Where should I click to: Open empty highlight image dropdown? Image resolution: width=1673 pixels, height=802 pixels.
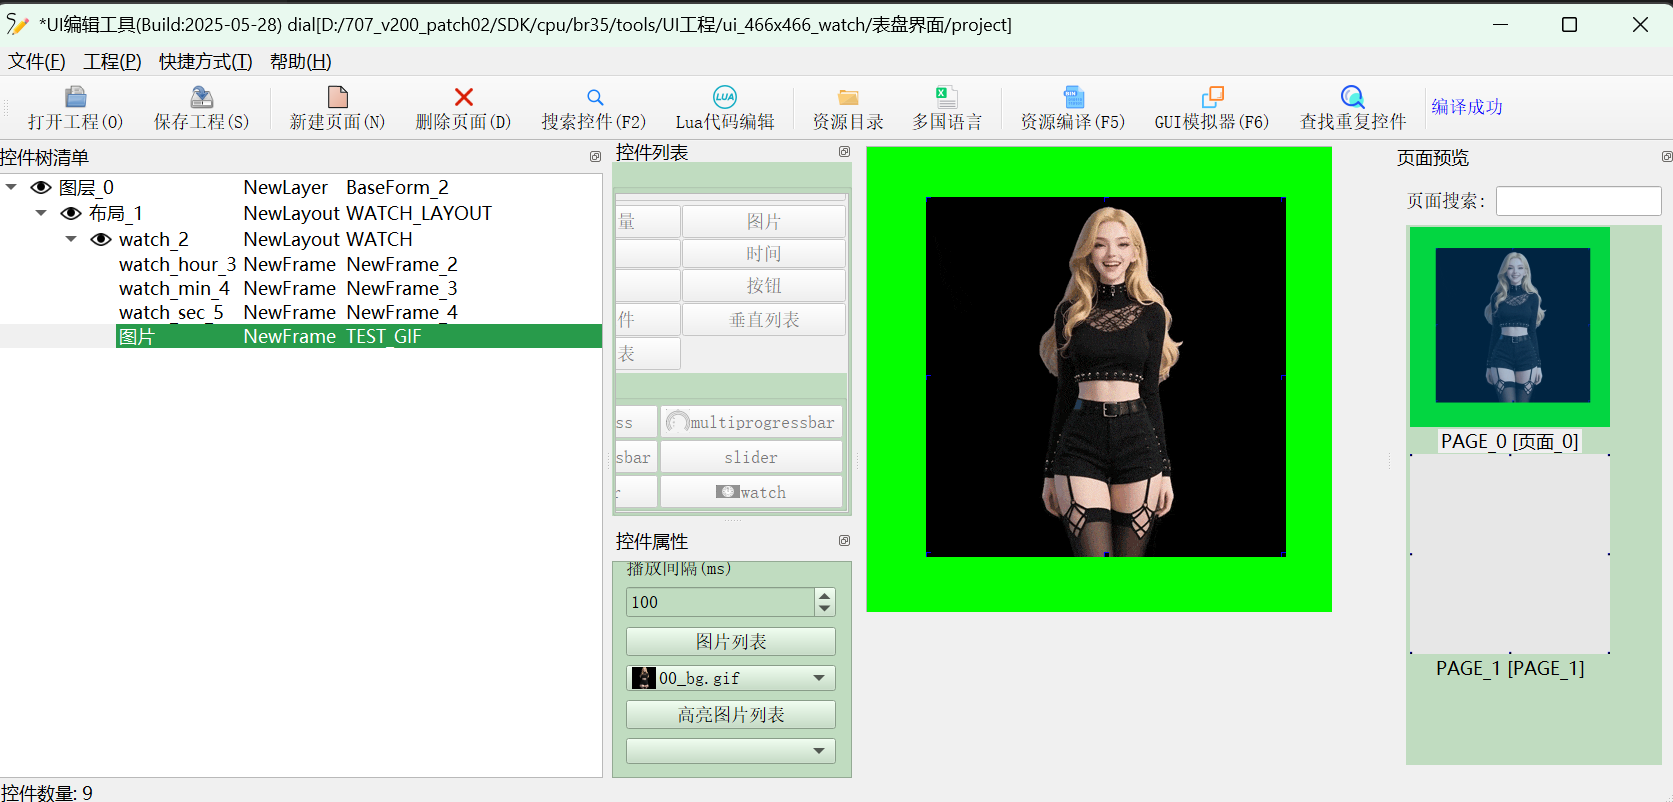click(x=731, y=751)
